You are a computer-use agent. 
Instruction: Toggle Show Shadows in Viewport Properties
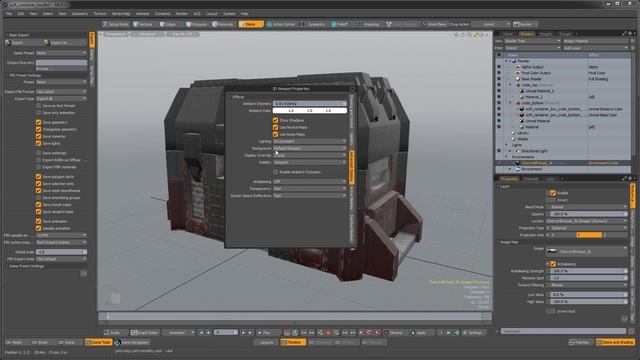pyautogui.click(x=276, y=120)
